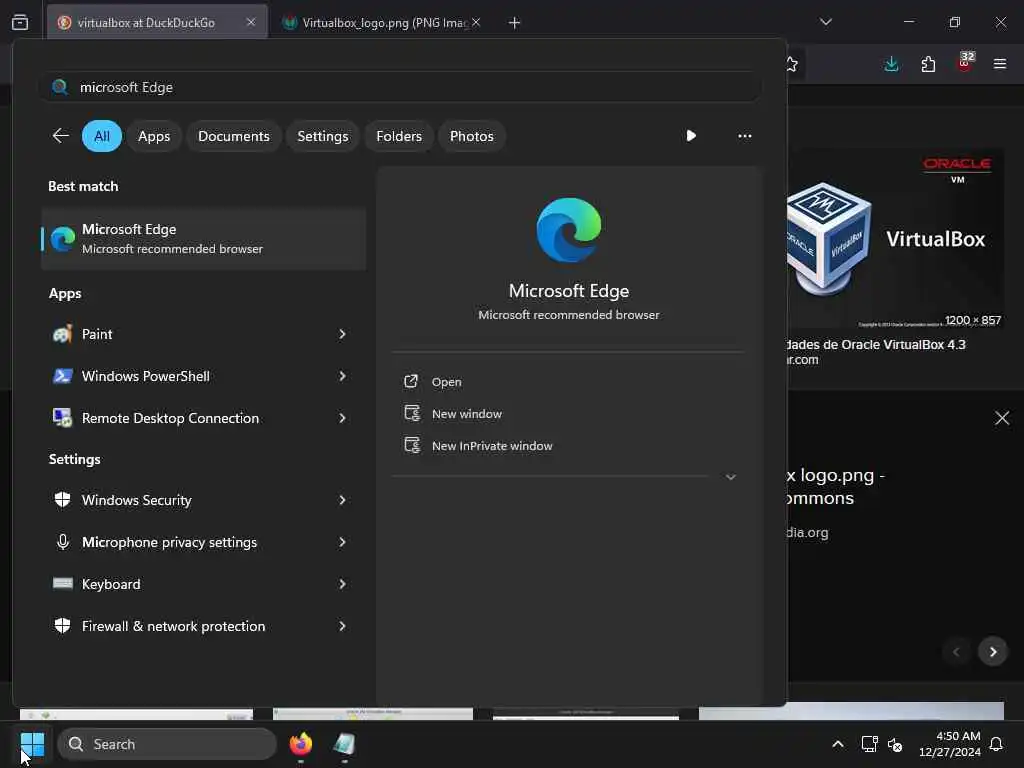Expand more actions chevron in Edge preview
1024x768 pixels.
(x=731, y=477)
